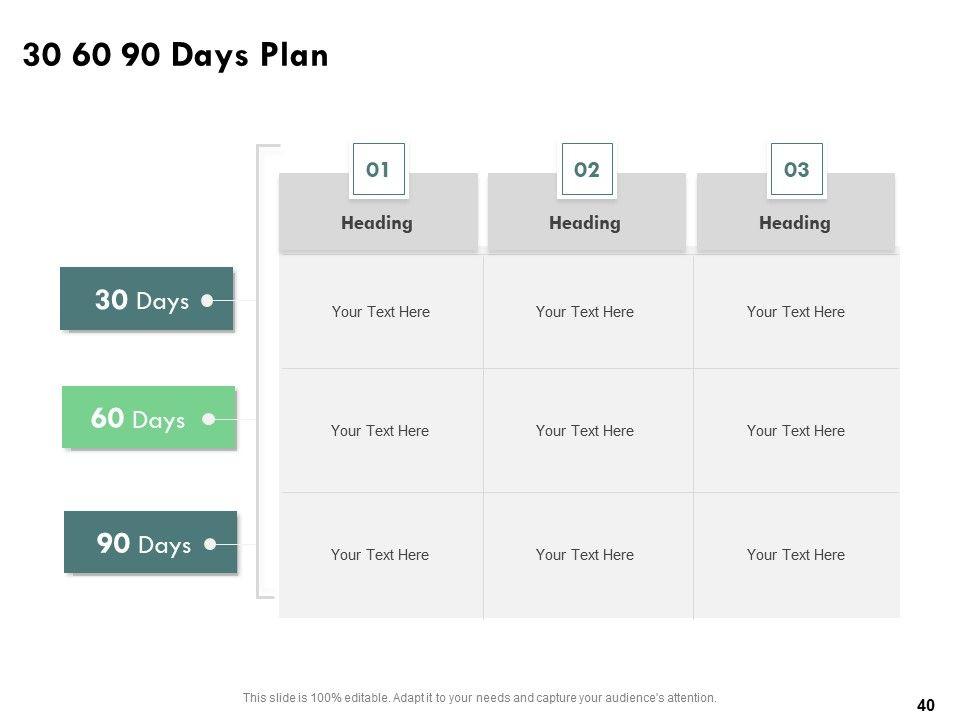Click the Heading label under box 02
This screenshot has width=960, height=720.
(x=585, y=223)
